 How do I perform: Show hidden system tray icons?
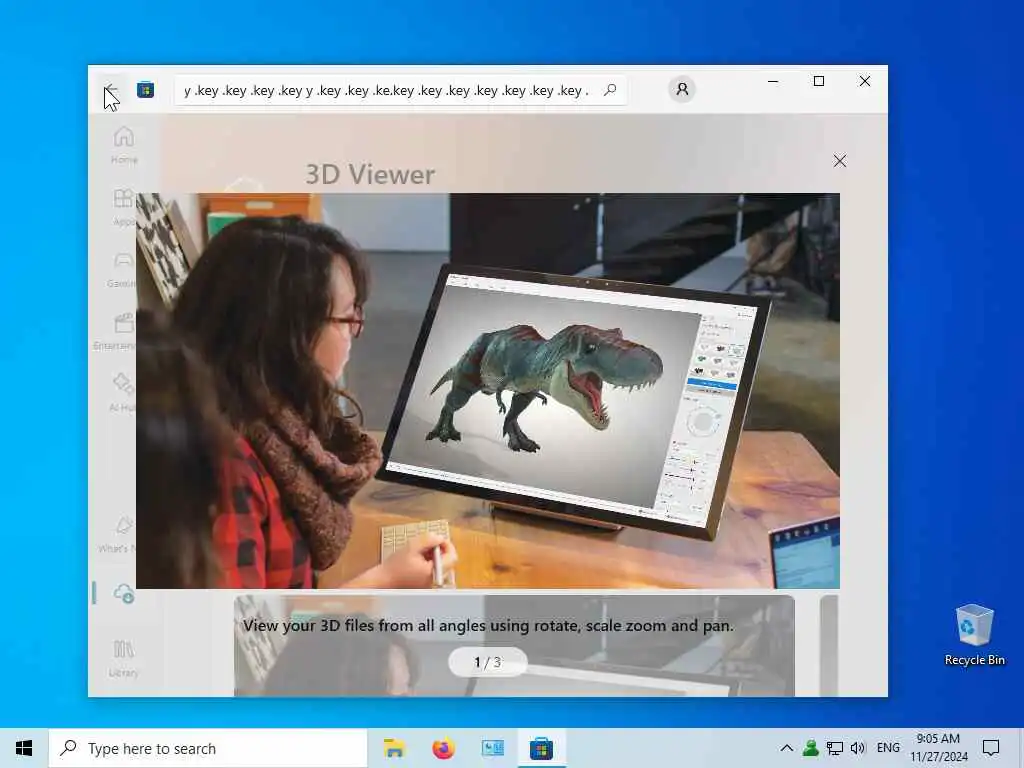(x=787, y=748)
